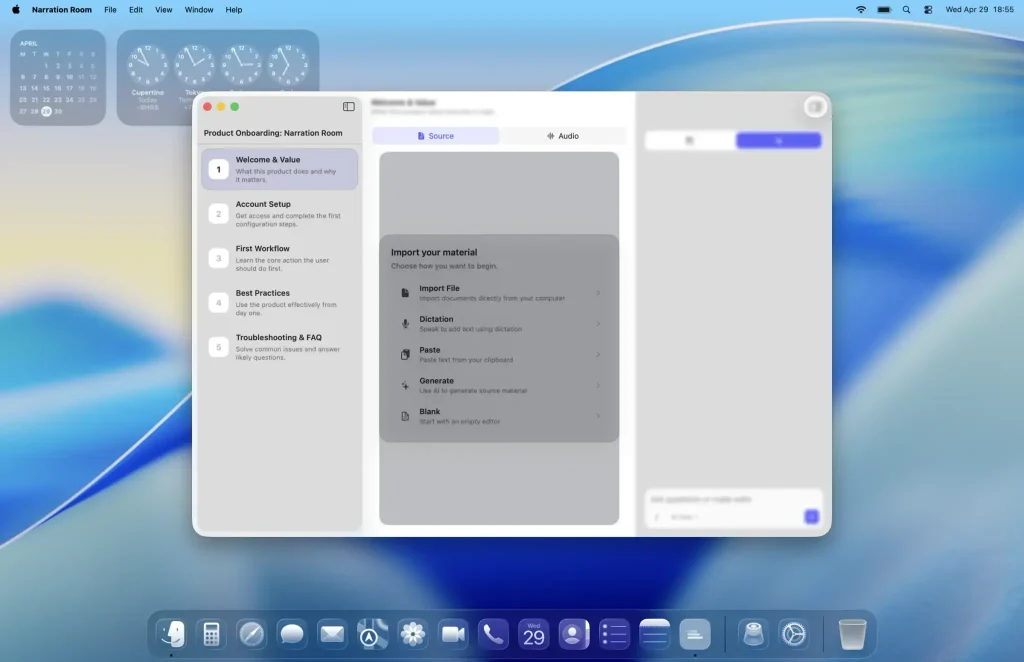Click the ask questions input field
1024x662 pixels.
(725, 499)
